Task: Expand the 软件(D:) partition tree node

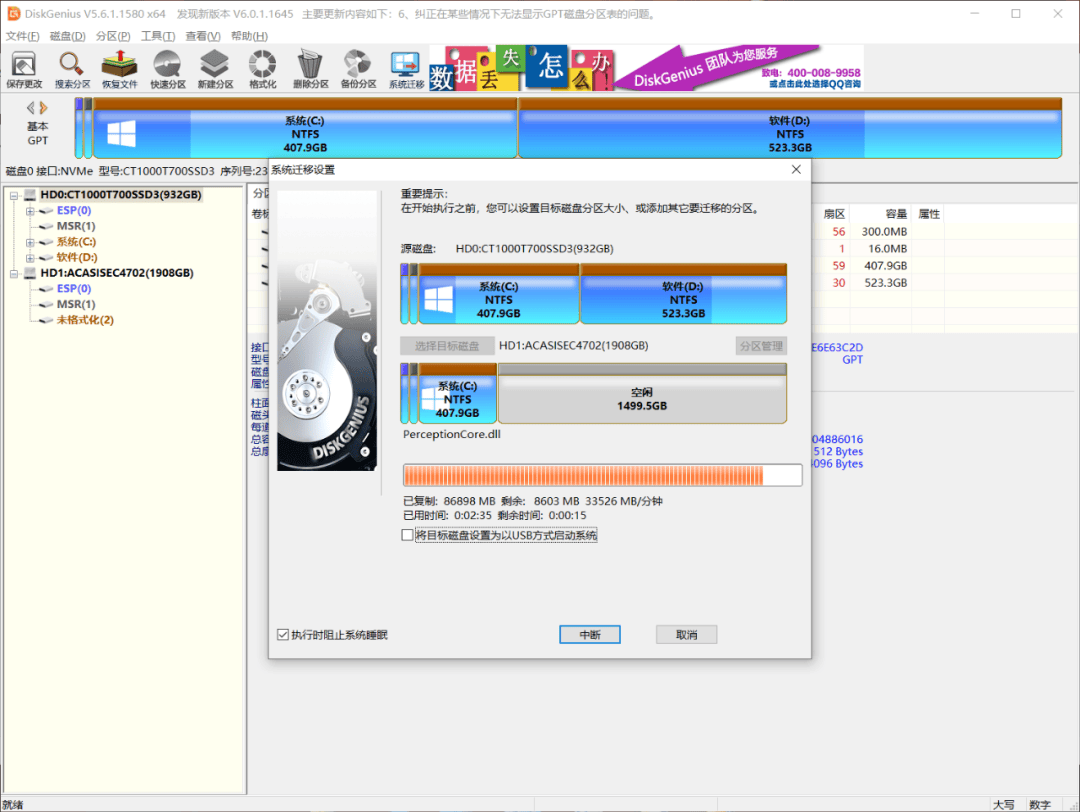Action: [30, 257]
